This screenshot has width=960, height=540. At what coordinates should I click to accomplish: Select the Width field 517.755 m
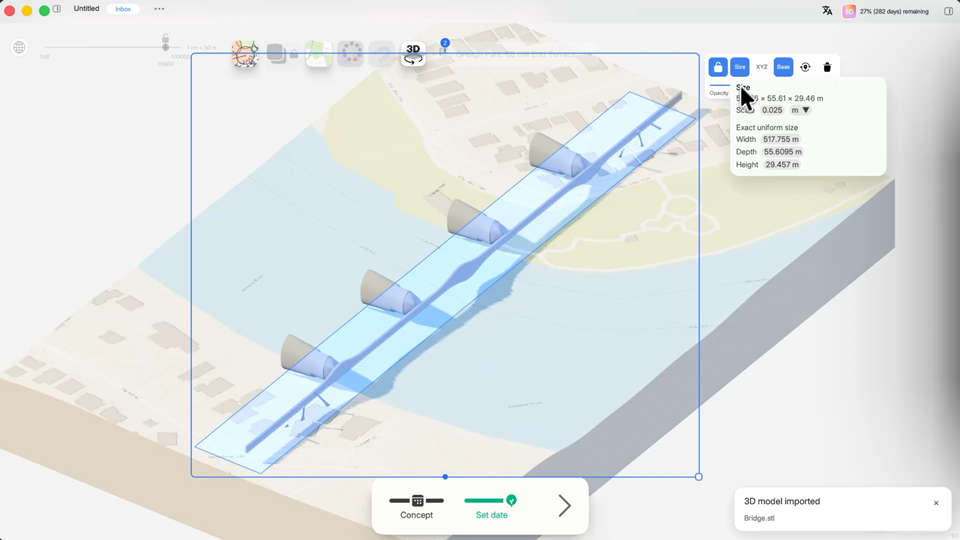coord(781,140)
